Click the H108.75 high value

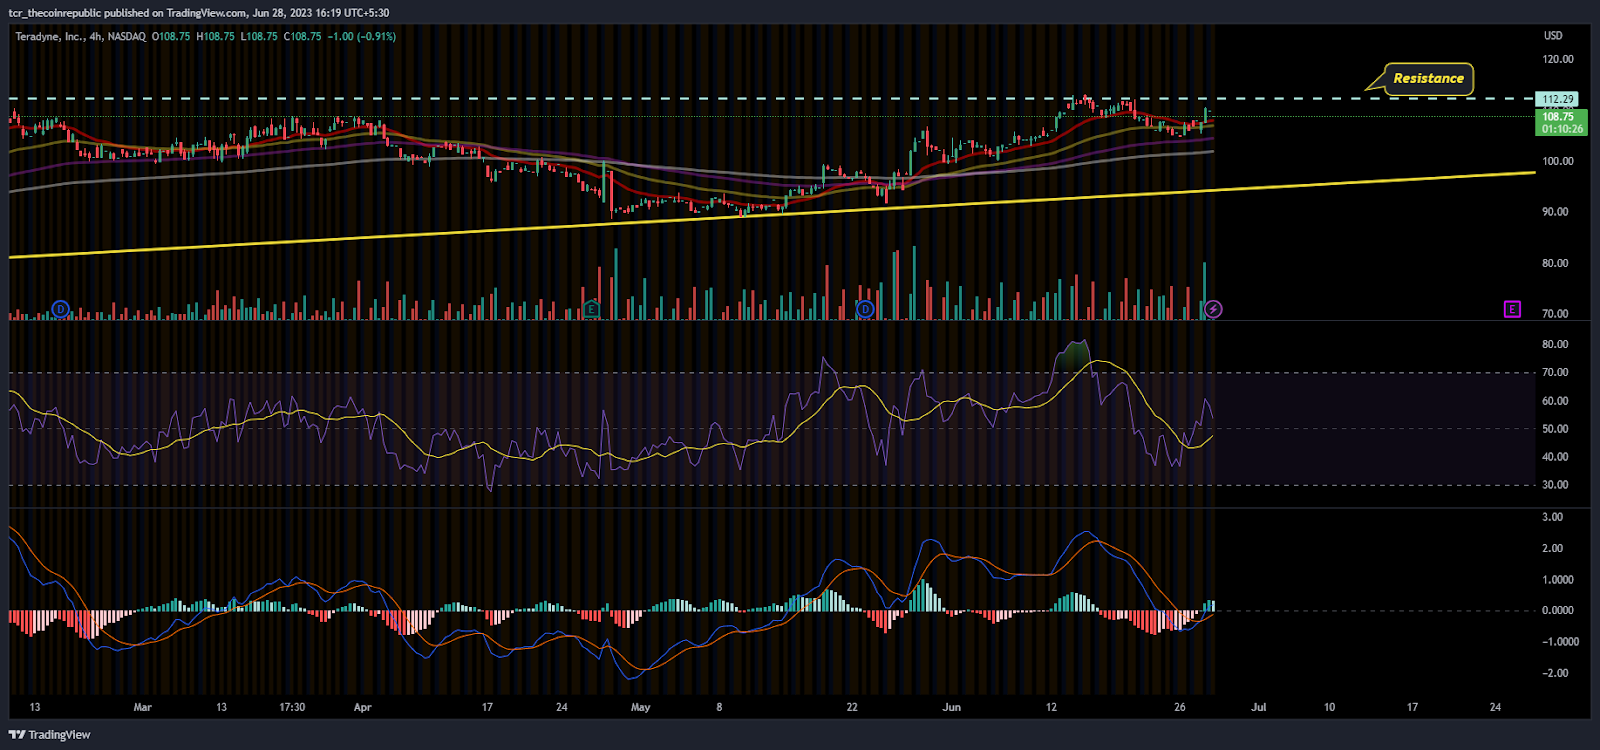[x=215, y=36]
